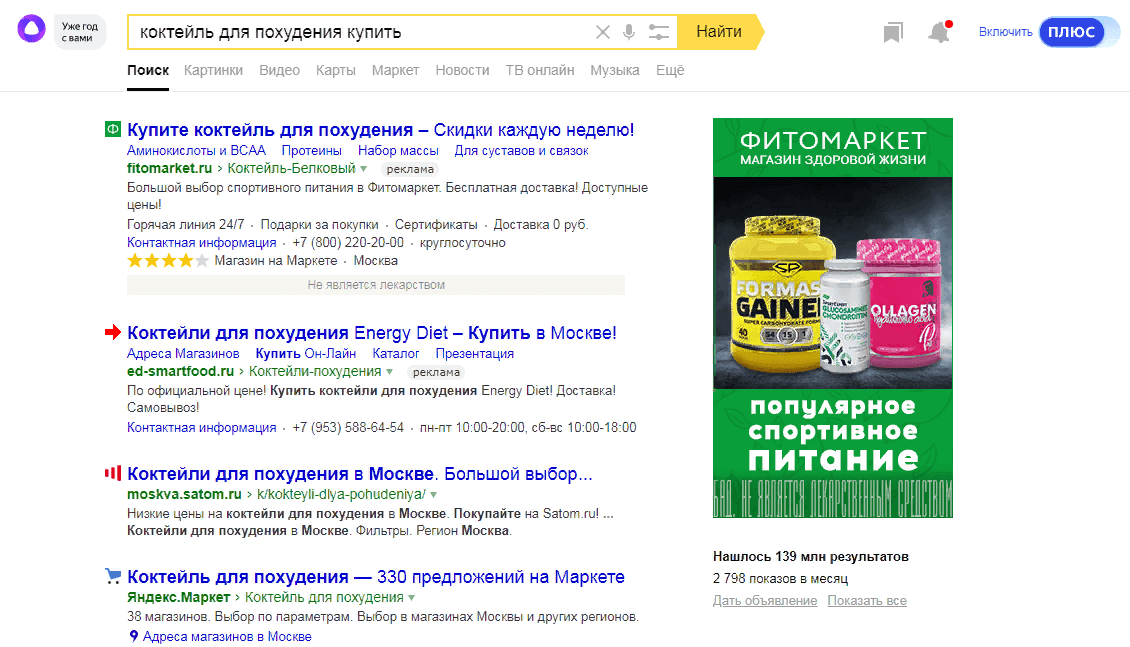Image resolution: width=1130 pixels, height=647 pixels.
Task: Enable the Плюс subscription toggle
Action: coord(1072,32)
